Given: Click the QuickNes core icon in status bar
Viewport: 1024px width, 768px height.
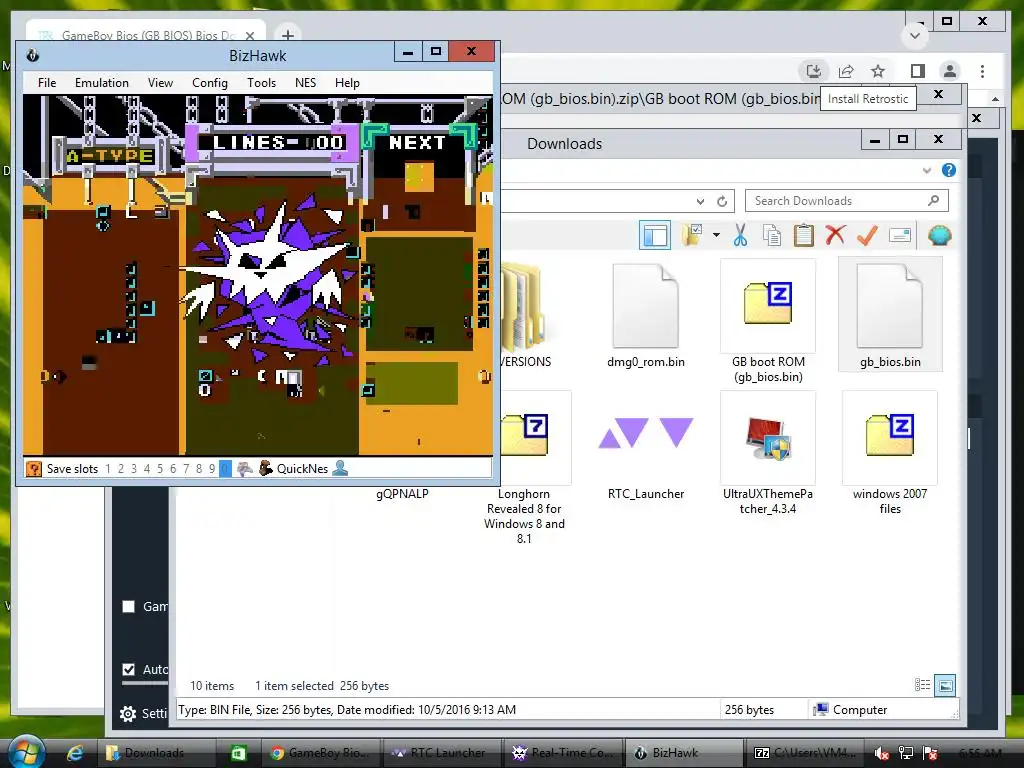Looking at the screenshot, I should 265,468.
